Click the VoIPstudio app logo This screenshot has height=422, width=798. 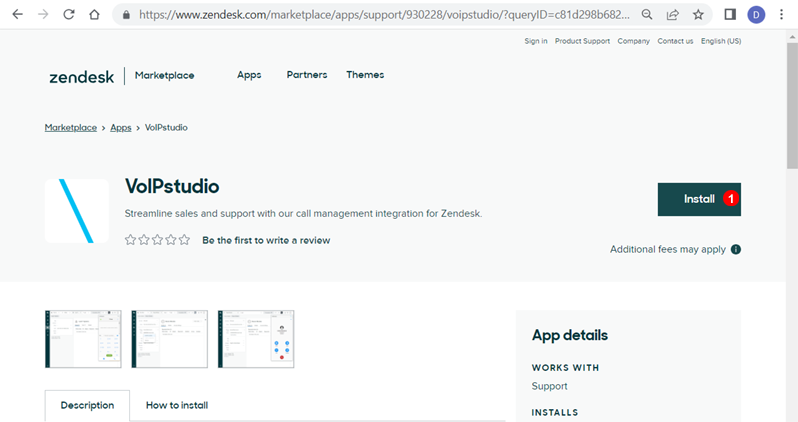click(x=77, y=211)
